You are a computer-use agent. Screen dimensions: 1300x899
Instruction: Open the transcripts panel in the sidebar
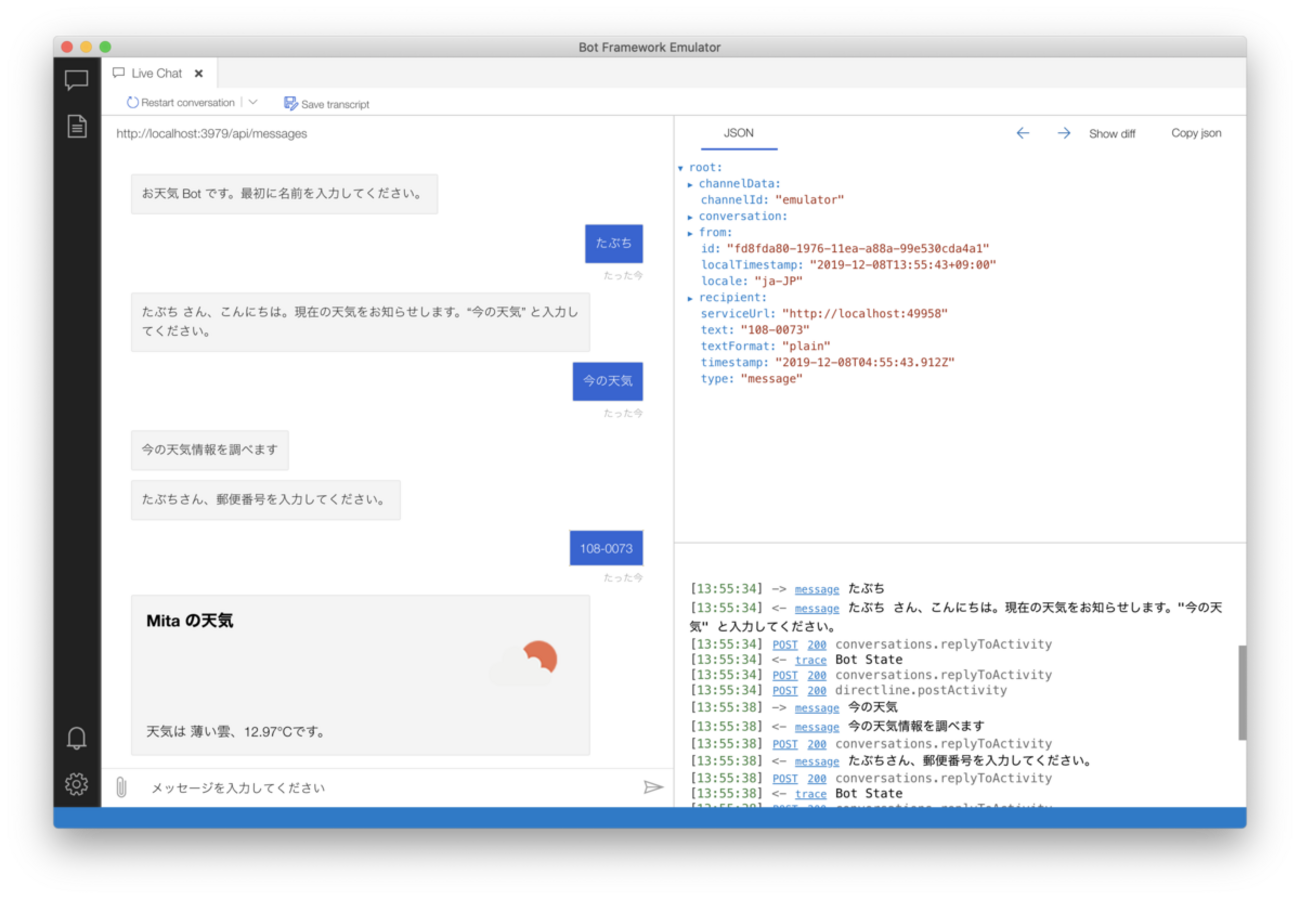point(76,127)
